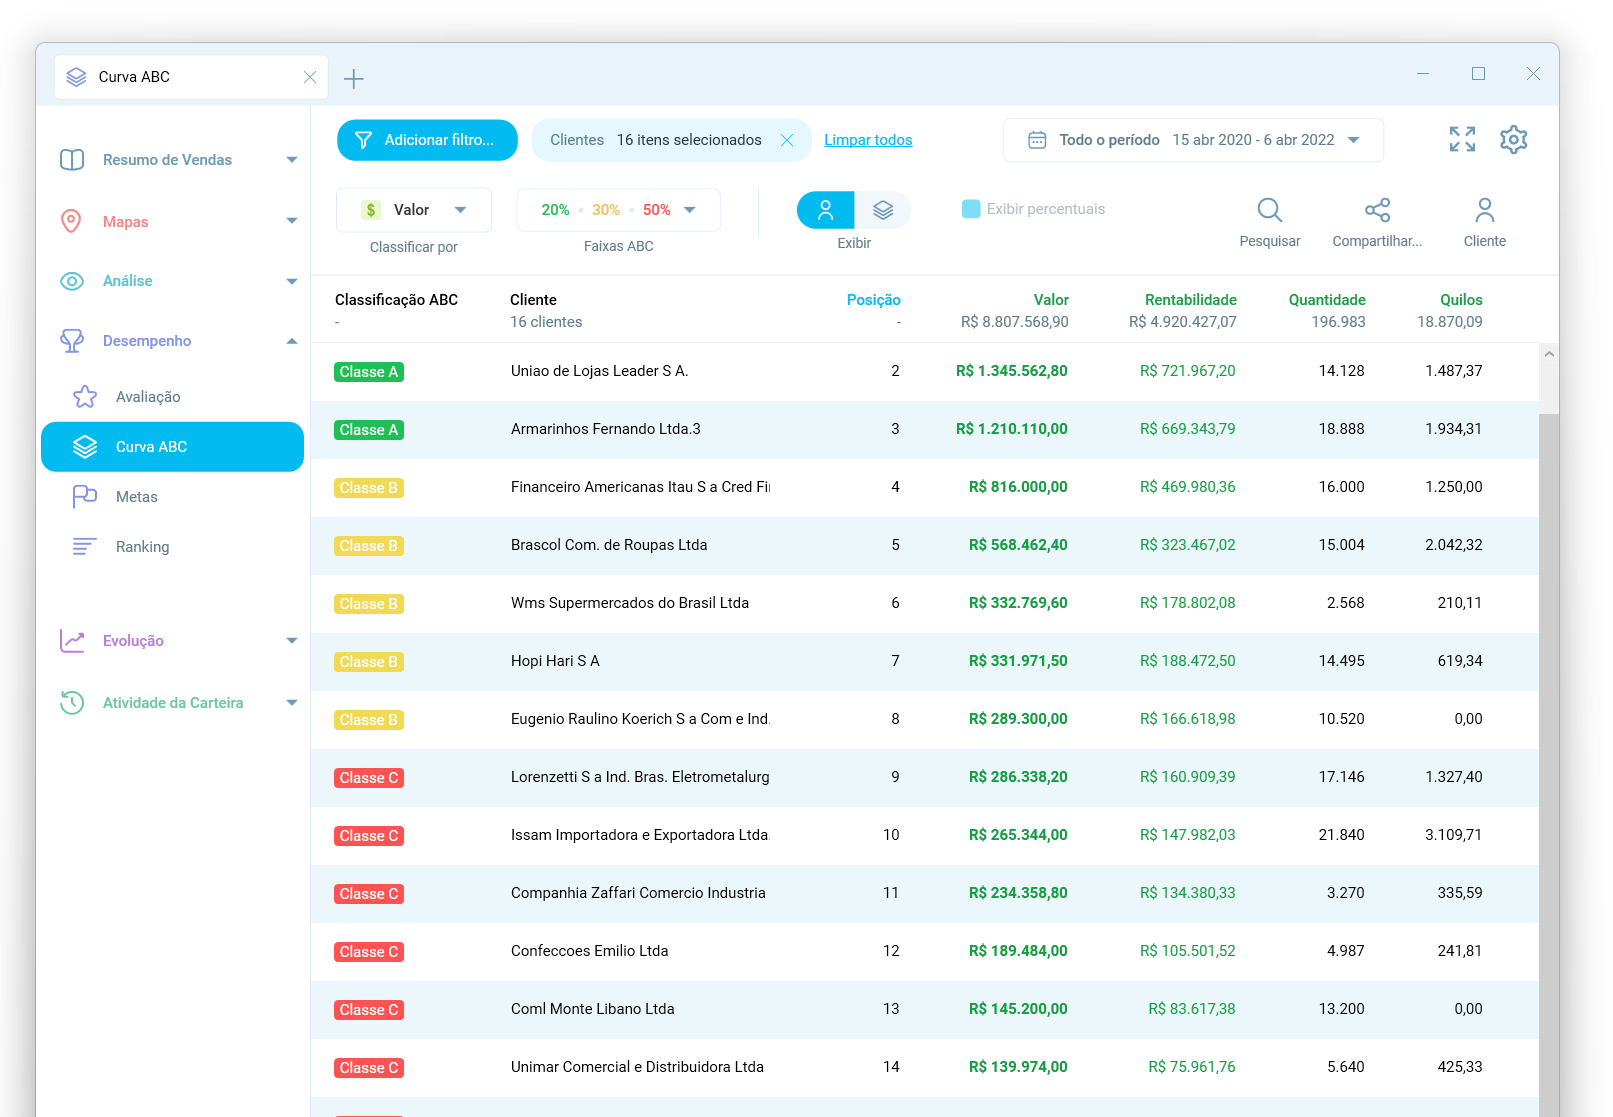
Task: Click the Ranking bars icon
Action: click(x=85, y=547)
